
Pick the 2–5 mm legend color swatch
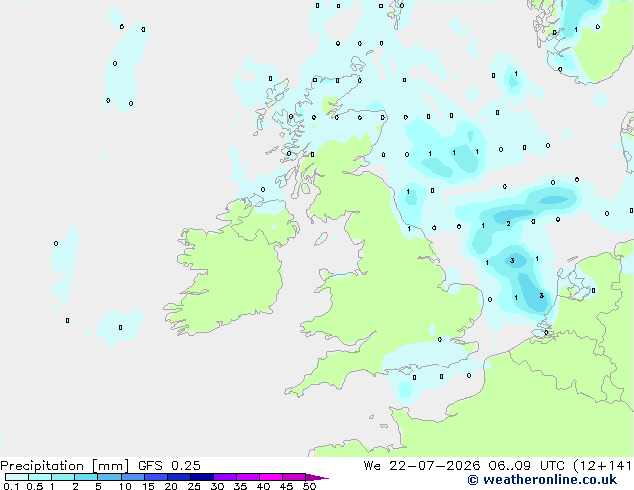pos(86,477)
